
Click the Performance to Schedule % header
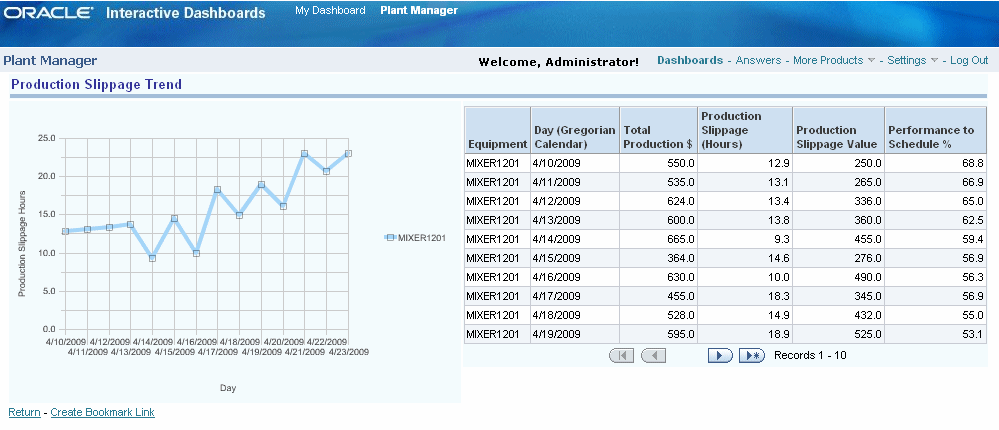pyautogui.click(x=935, y=130)
